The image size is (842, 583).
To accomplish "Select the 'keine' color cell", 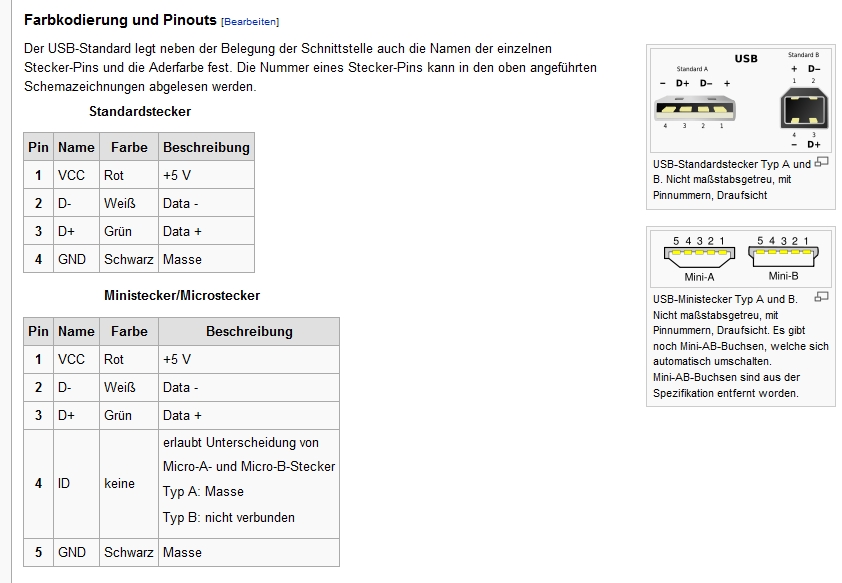I will (x=129, y=483).
